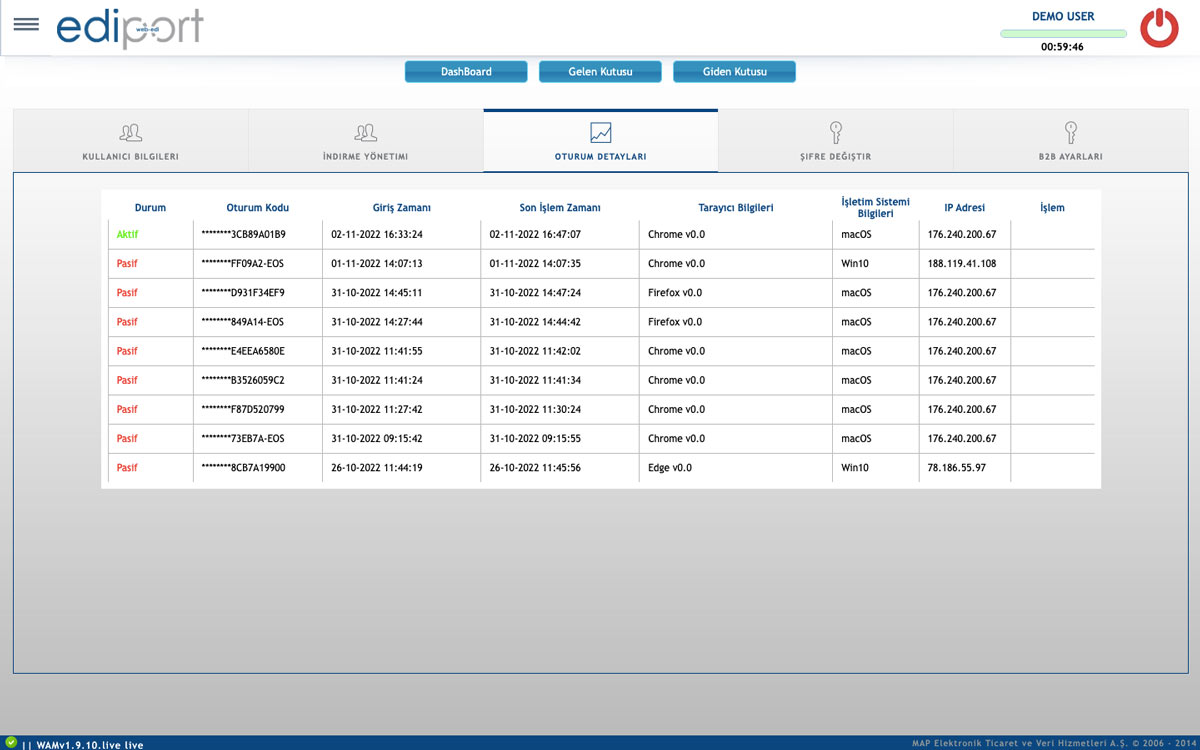Click the chart icon above Oturum Detayları

click(600, 132)
